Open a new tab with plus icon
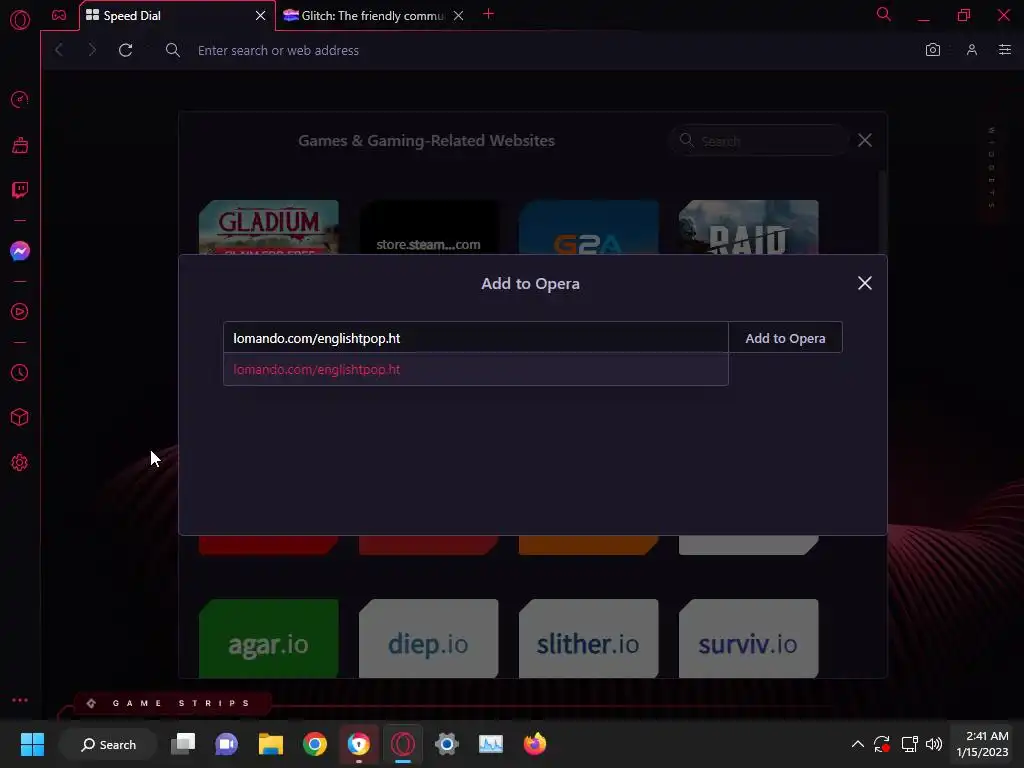The height and width of the screenshot is (768, 1024). pyautogui.click(x=488, y=14)
